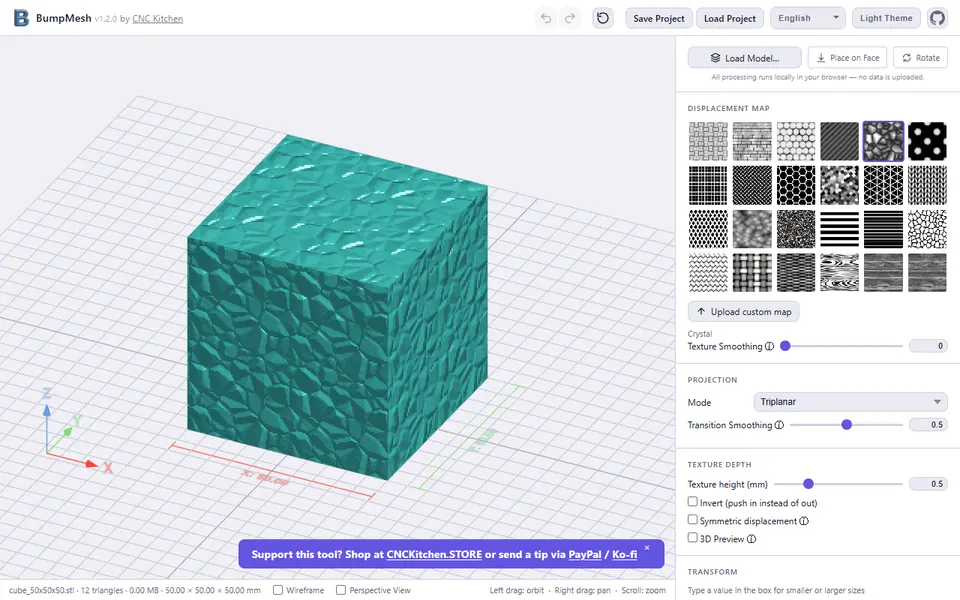Select the zigzag waves displacement map
The width and height of the screenshot is (960, 600).
coord(708,272)
